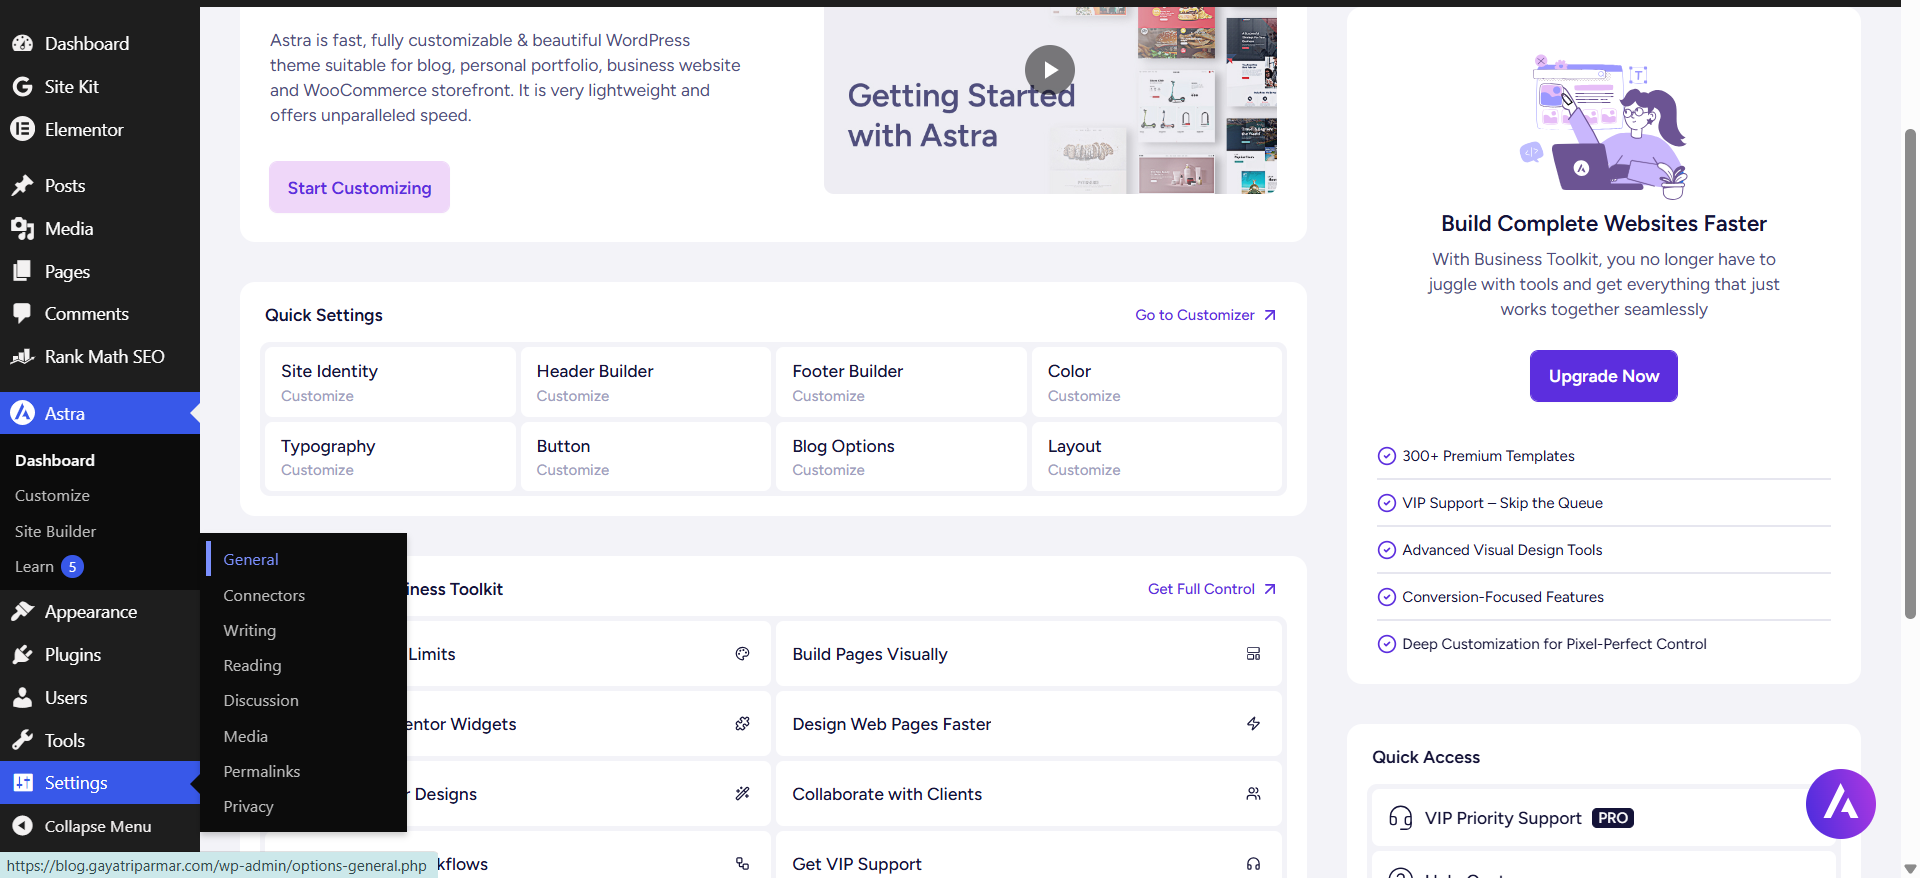Screen dimensions: 1920x878
Task: Open Blog Options quick setting
Action: [901, 457]
